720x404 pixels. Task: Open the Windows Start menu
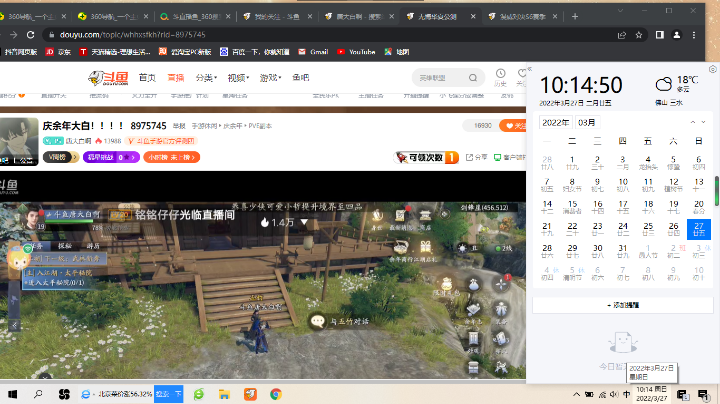point(13,394)
